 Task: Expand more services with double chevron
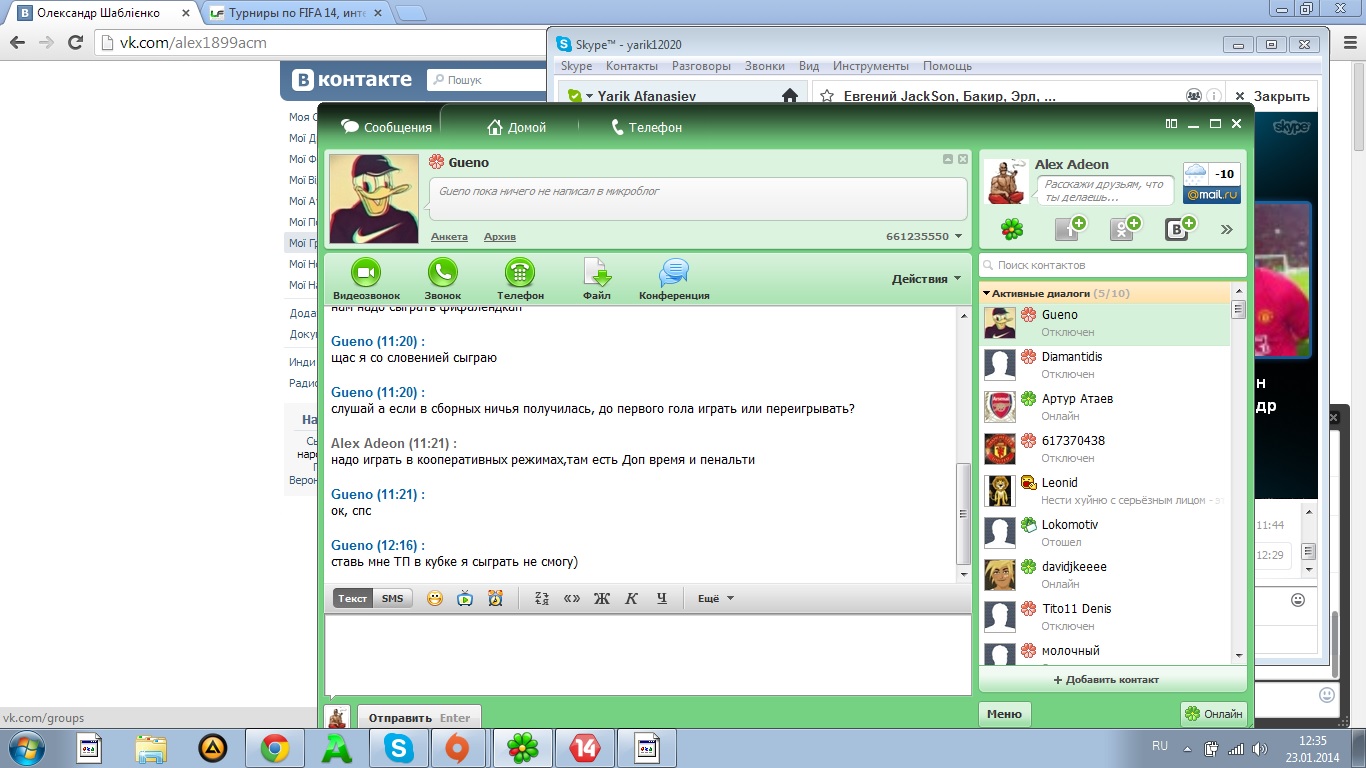1227,230
